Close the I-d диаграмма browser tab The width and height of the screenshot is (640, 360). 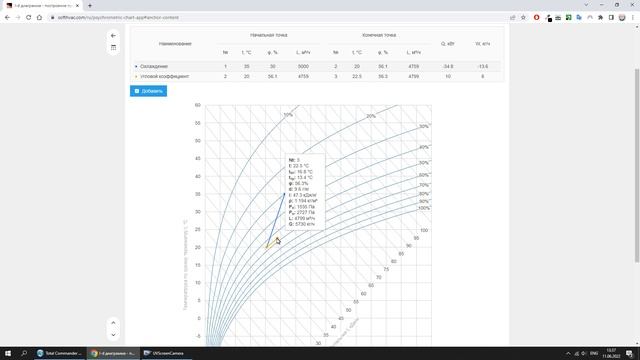click(77, 6)
